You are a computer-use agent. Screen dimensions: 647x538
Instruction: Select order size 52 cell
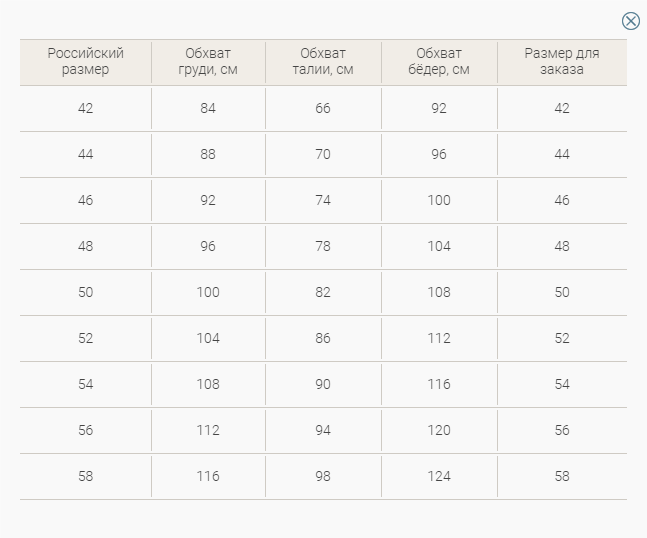coord(562,338)
